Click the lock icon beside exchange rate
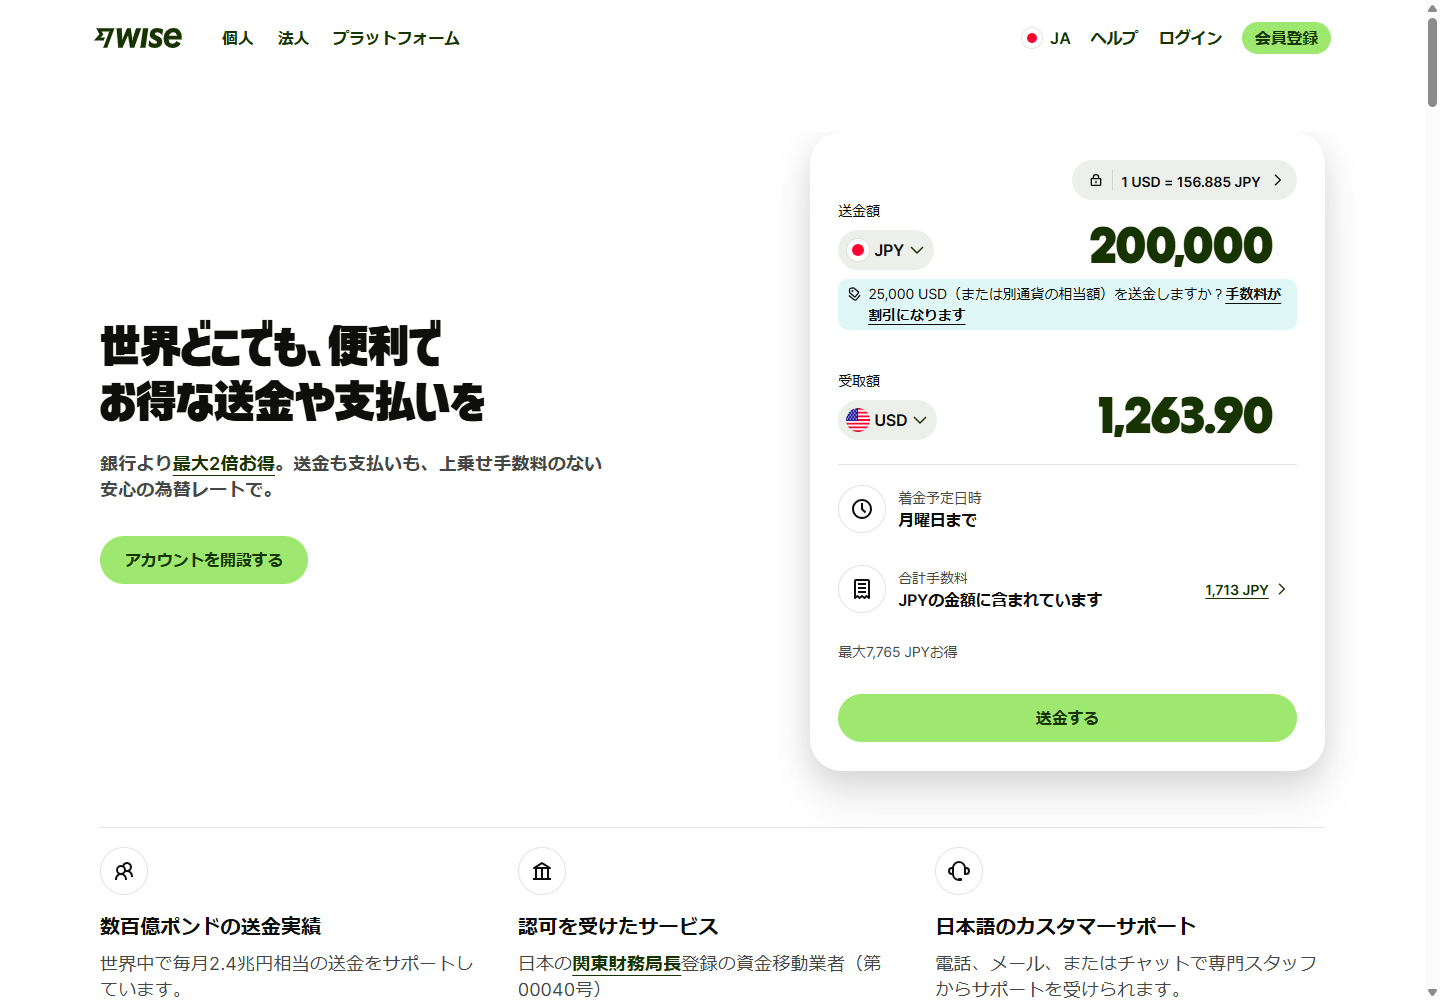 click(x=1096, y=181)
